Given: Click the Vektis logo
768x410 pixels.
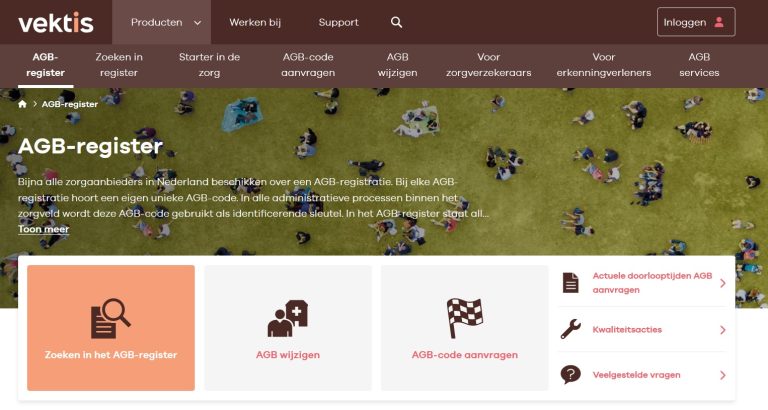Looking at the screenshot, I should tap(56, 23).
